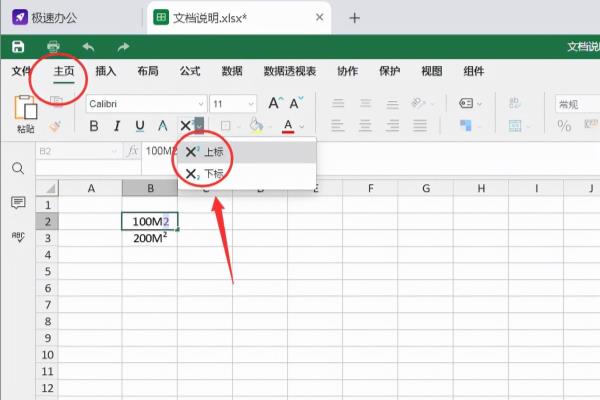Click the cell borders icon
The width and height of the screenshot is (600, 400).
click(x=226, y=126)
